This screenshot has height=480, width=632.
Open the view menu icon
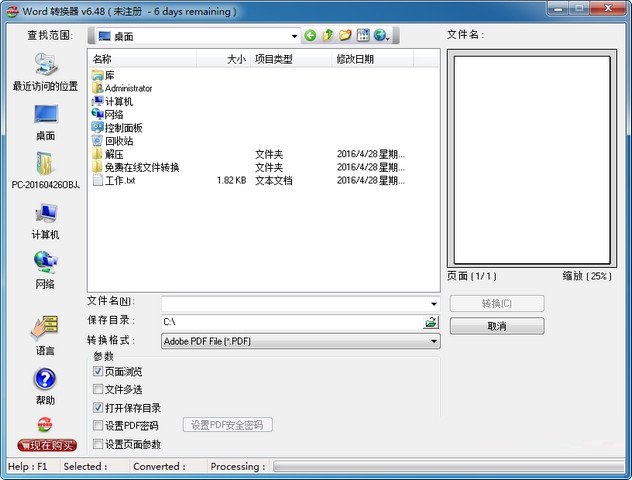coord(363,36)
